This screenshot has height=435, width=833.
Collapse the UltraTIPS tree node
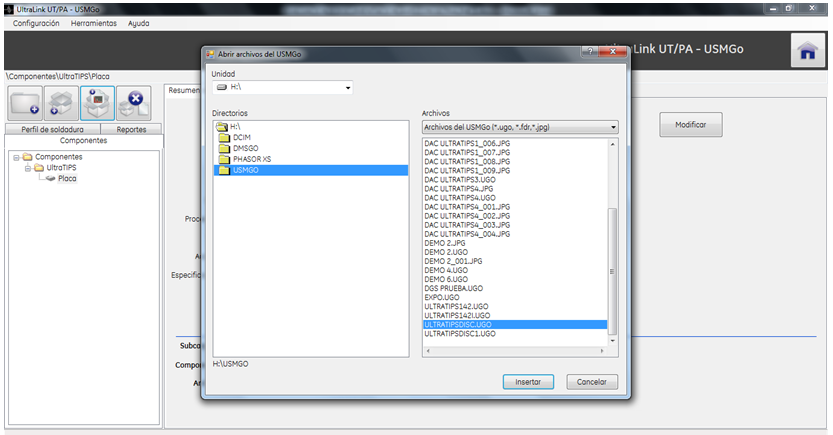[28, 168]
